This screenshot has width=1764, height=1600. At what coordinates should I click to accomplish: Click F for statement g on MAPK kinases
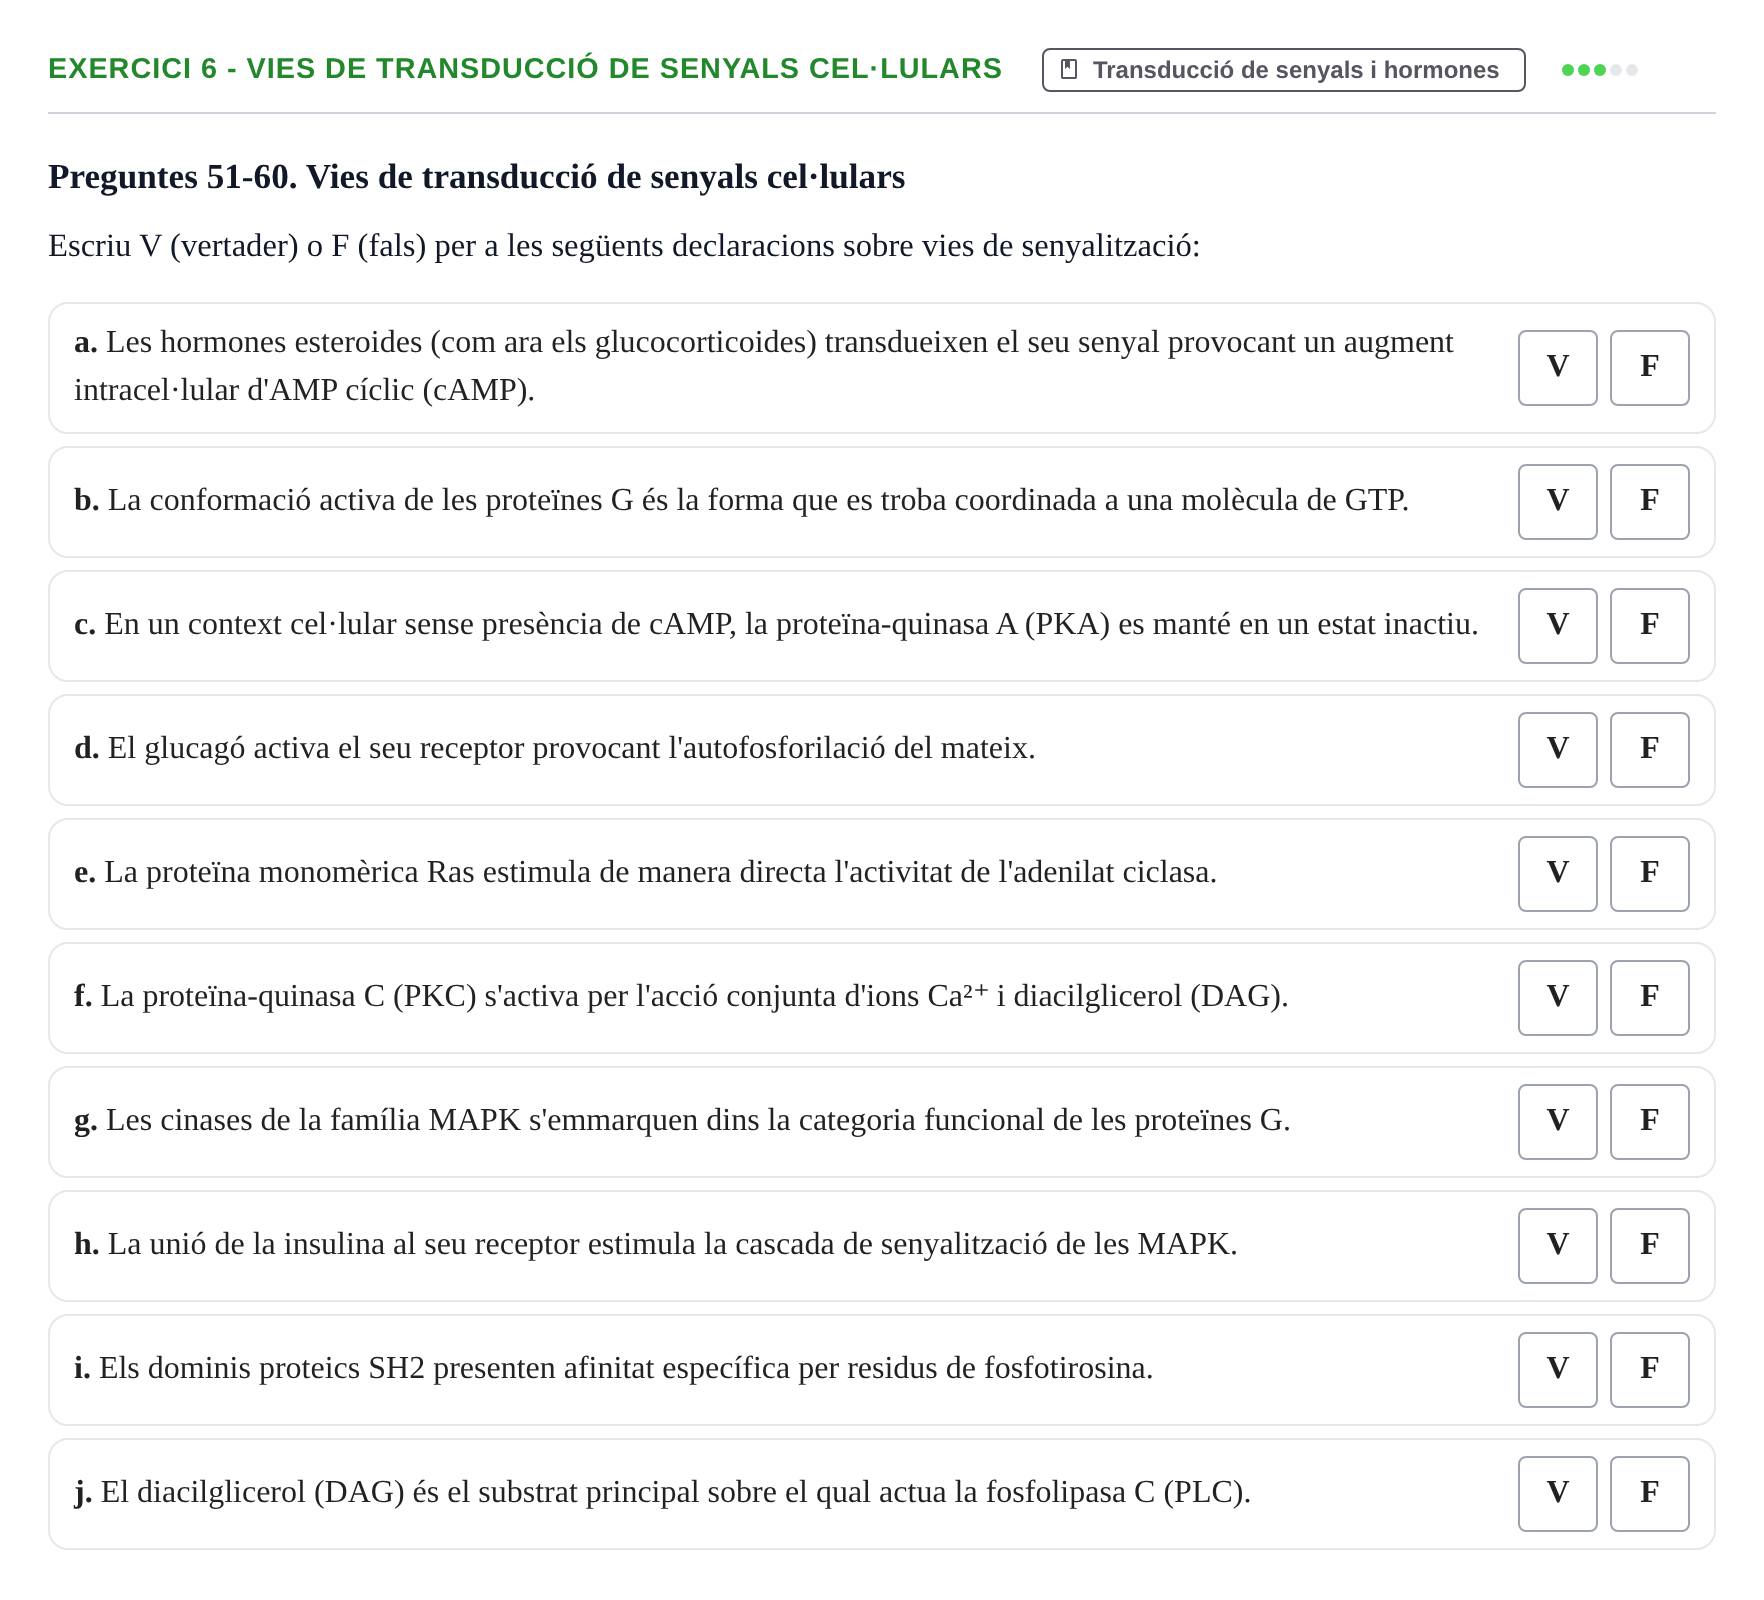click(x=1649, y=1122)
